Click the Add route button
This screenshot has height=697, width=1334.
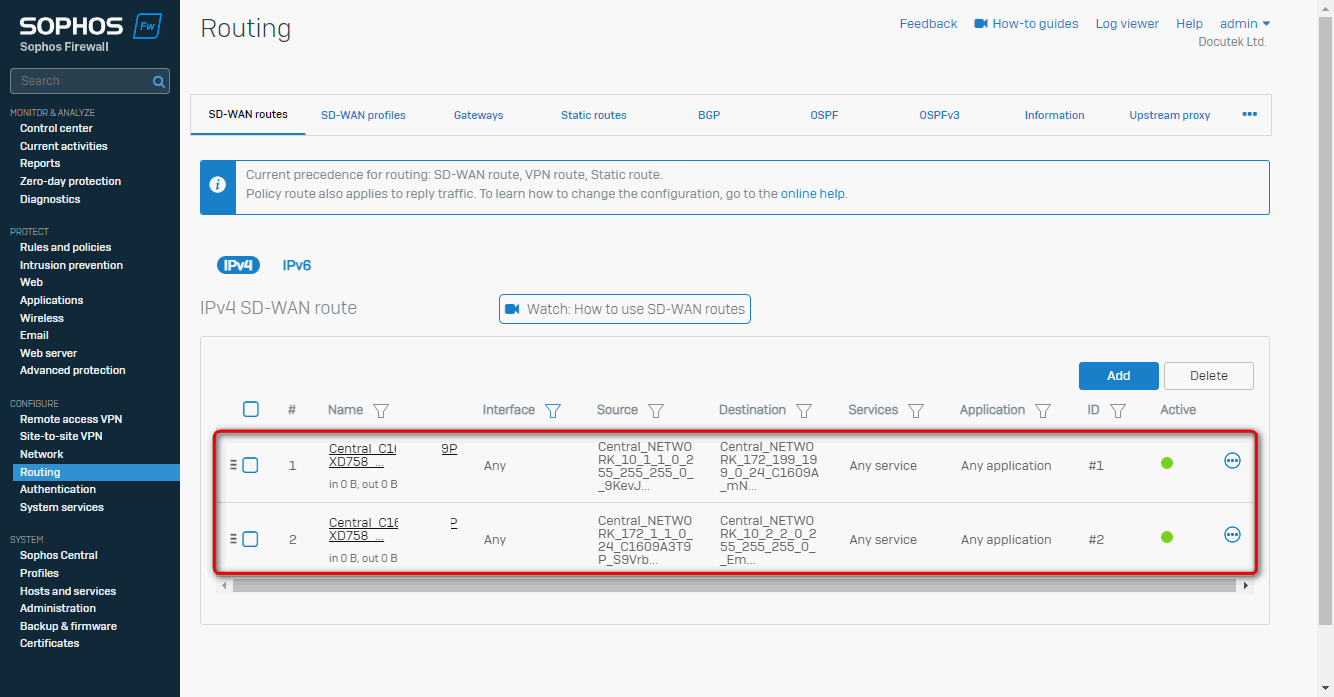[1119, 376]
